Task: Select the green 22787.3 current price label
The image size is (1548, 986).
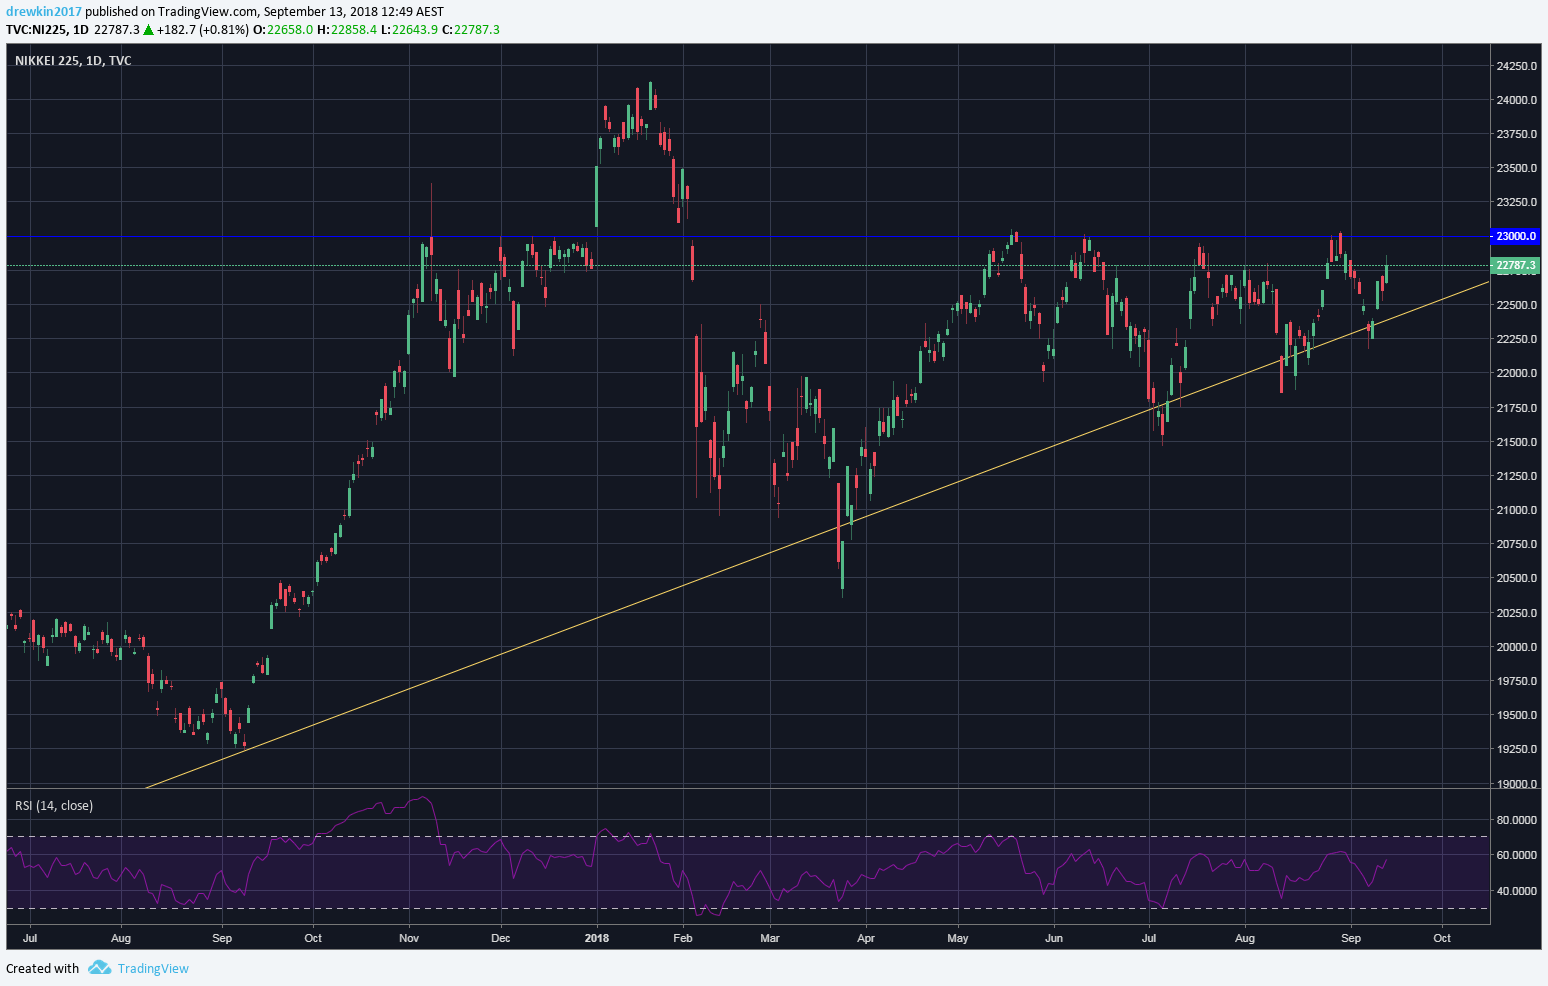Action: coord(1516,266)
